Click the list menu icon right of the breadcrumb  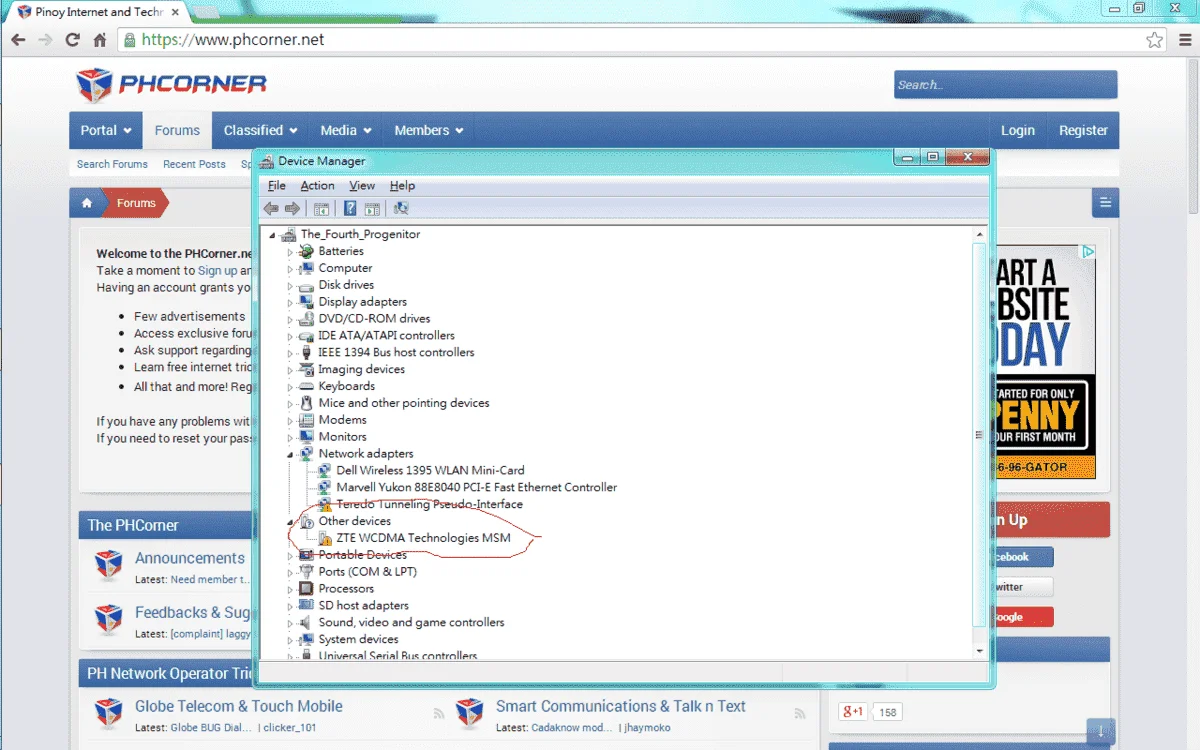tap(1105, 203)
